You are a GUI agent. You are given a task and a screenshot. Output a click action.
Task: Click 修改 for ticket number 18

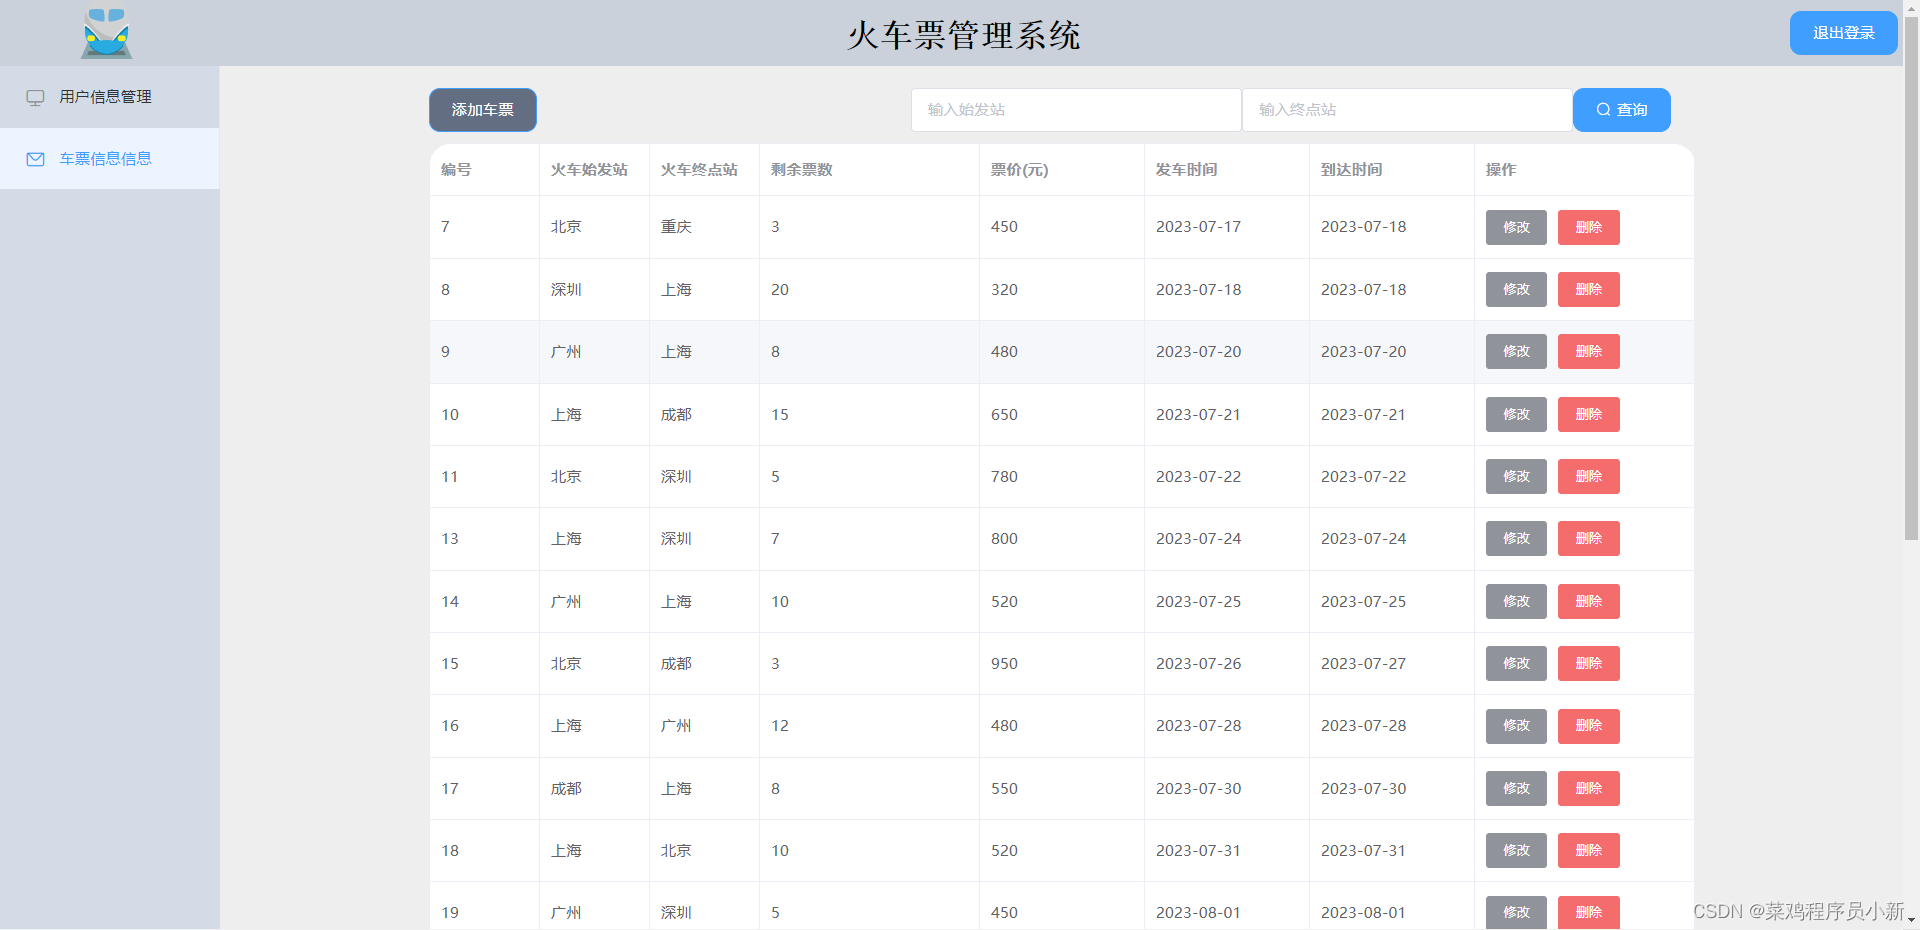pos(1516,851)
